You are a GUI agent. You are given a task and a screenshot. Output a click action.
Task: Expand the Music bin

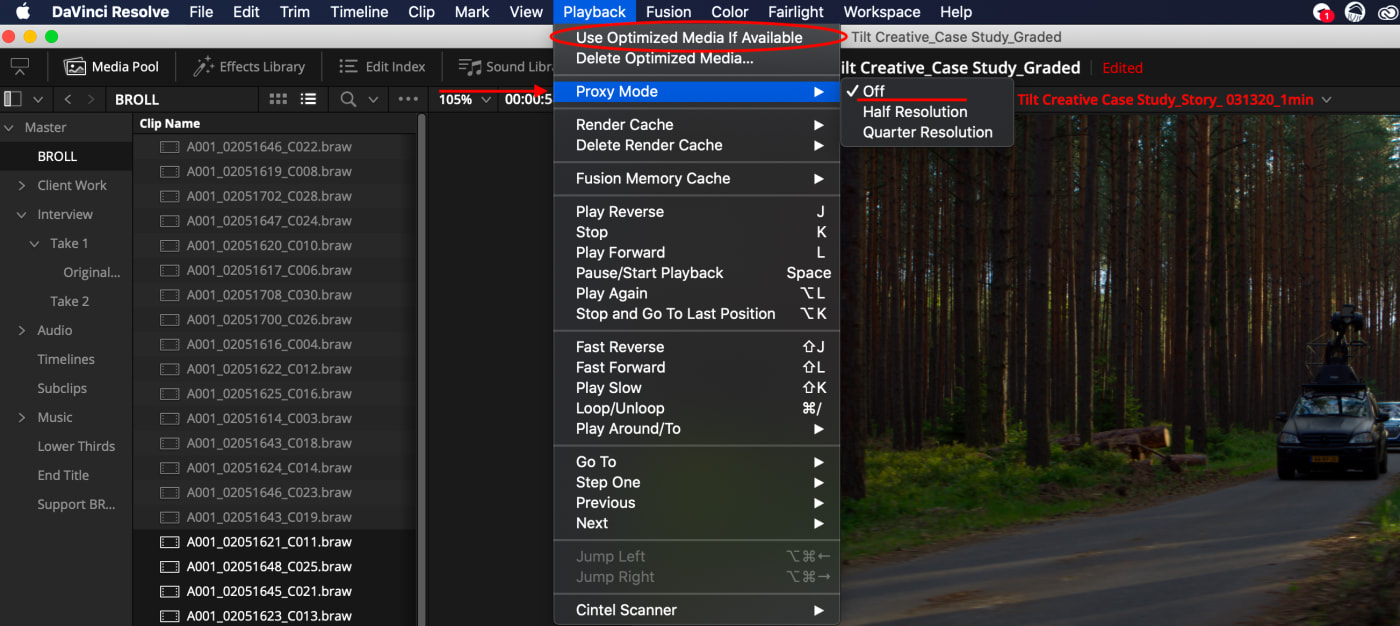pyautogui.click(x=22, y=417)
